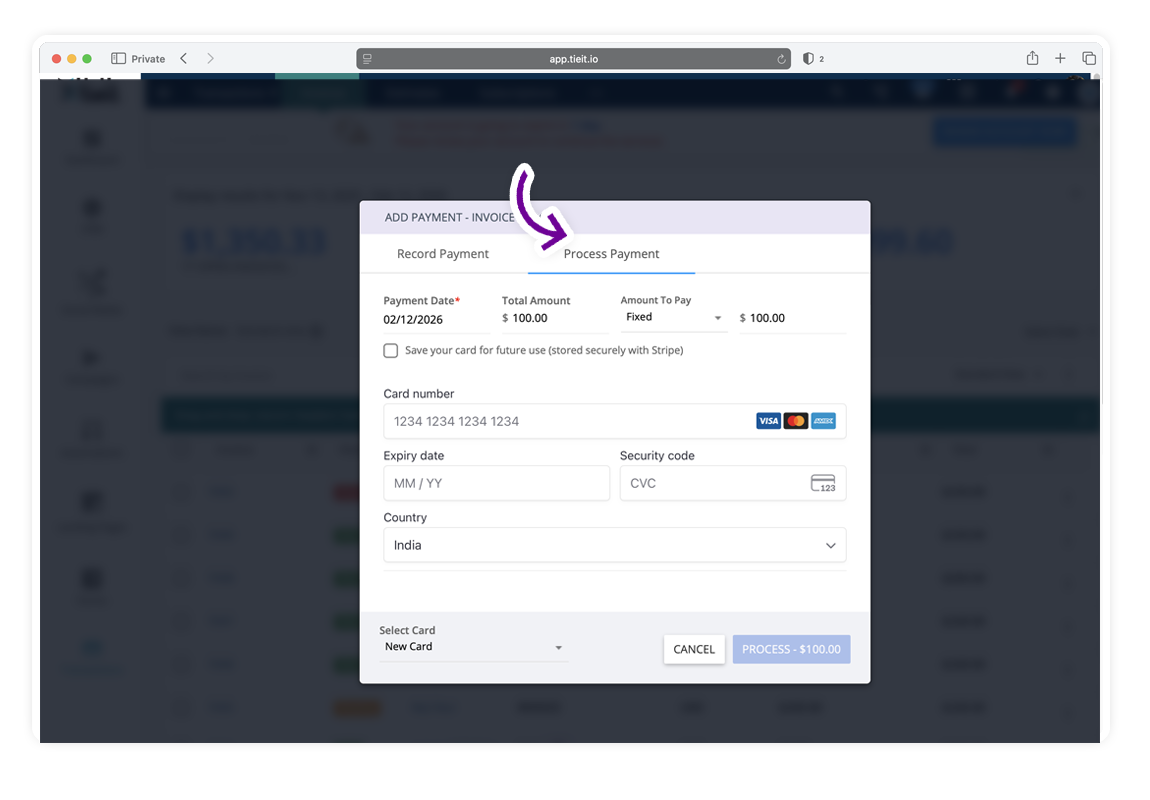Click the app.tieit.io address bar
1150x800 pixels.
tap(574, 59)
